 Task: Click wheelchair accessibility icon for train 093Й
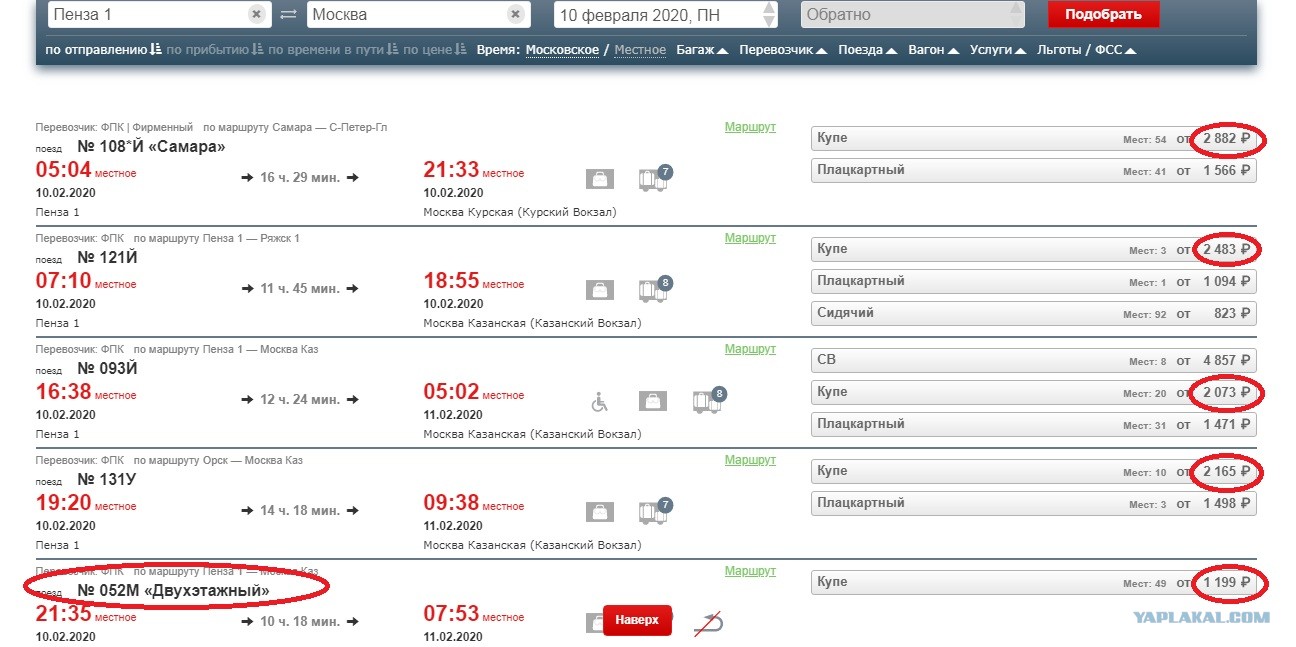[599, 402]
